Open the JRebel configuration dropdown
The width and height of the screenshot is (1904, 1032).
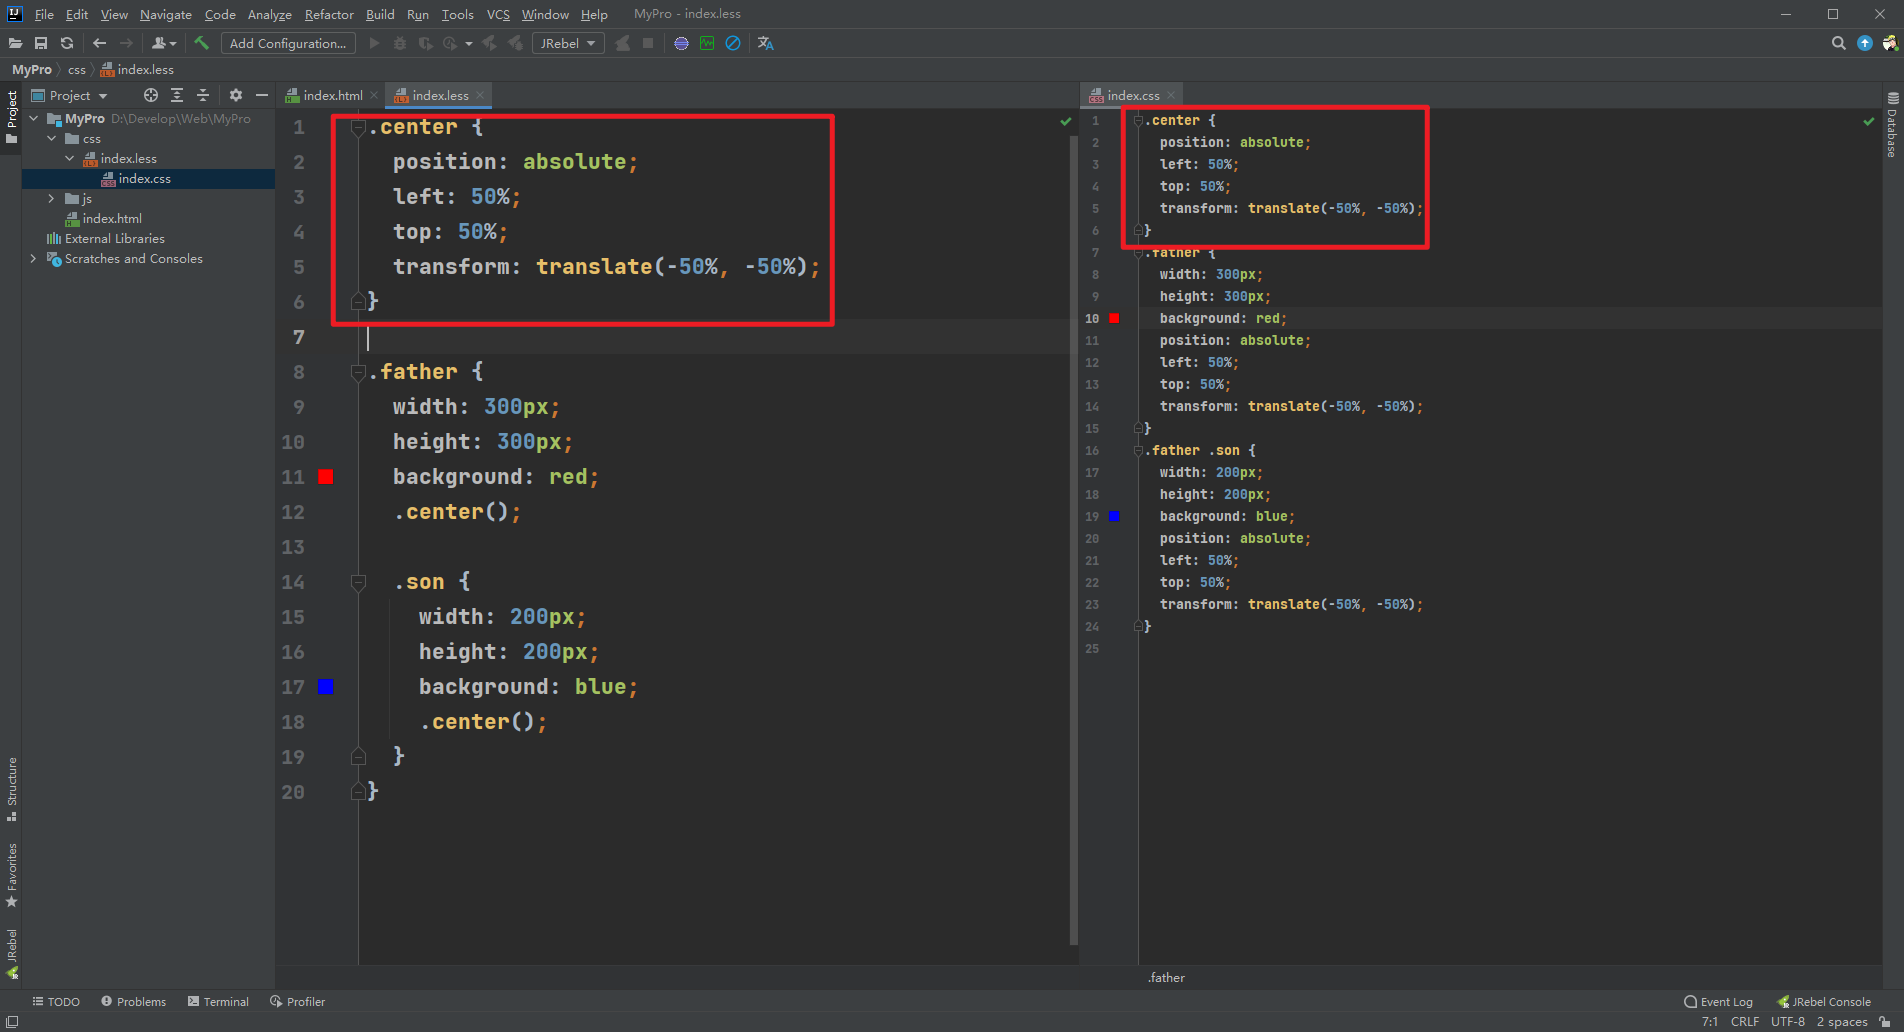click(568, 43)
